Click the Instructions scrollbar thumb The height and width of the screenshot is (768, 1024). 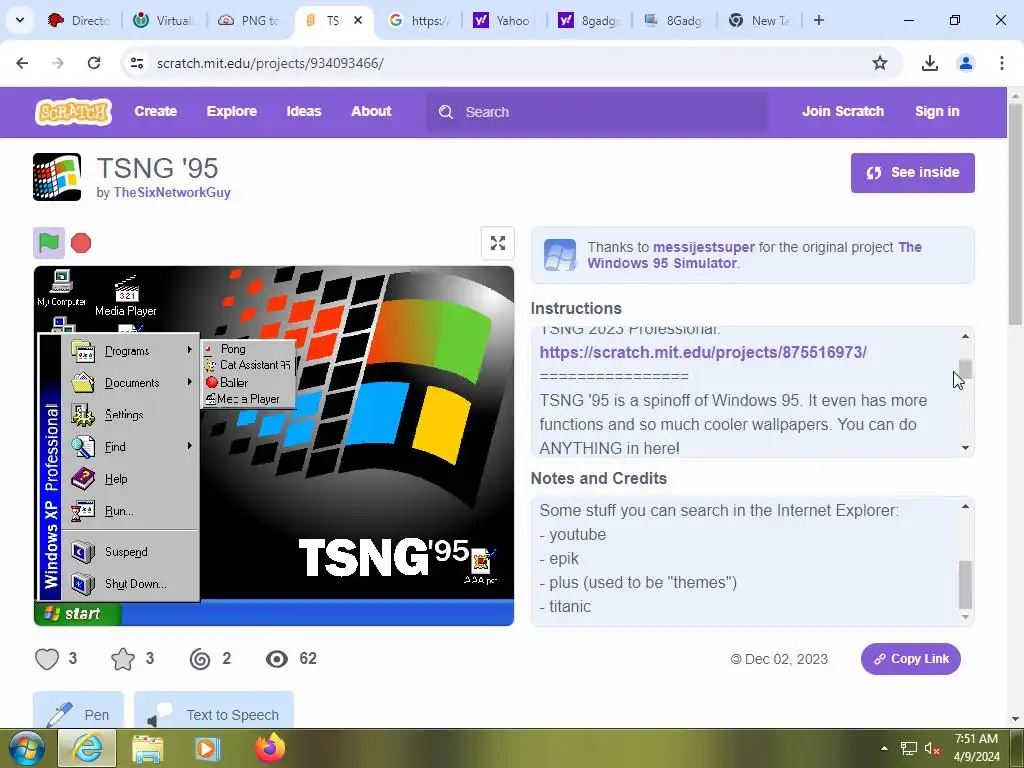point(965,369)
